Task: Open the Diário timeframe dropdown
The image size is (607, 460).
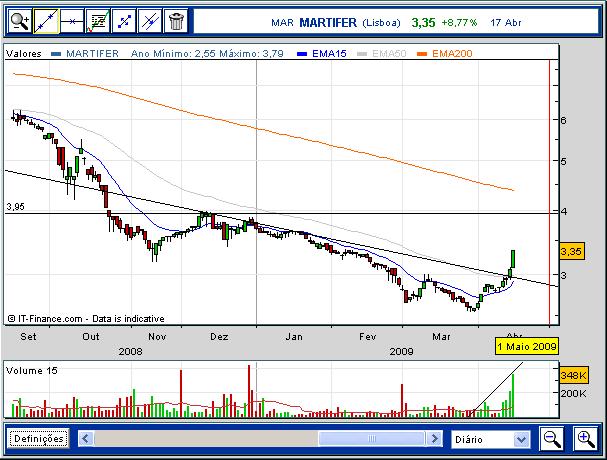Action: click(x=491, y=439)
